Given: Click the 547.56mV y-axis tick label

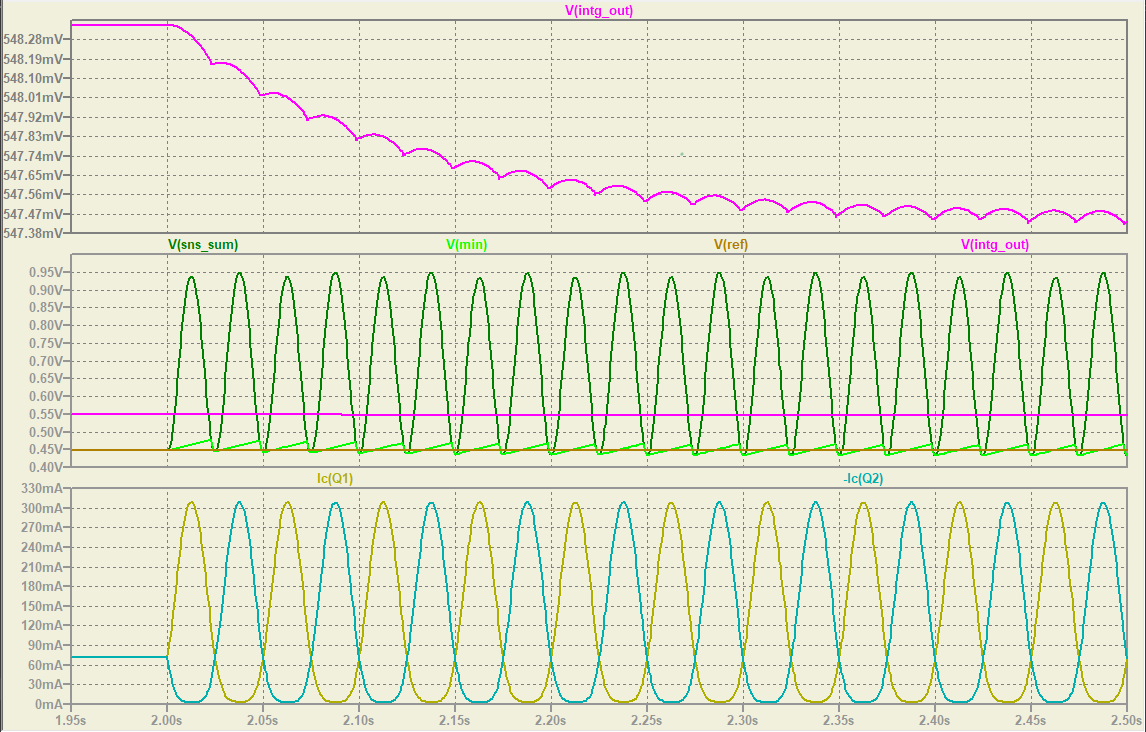Looking at the screenshot, I should (x=33, y=194).
